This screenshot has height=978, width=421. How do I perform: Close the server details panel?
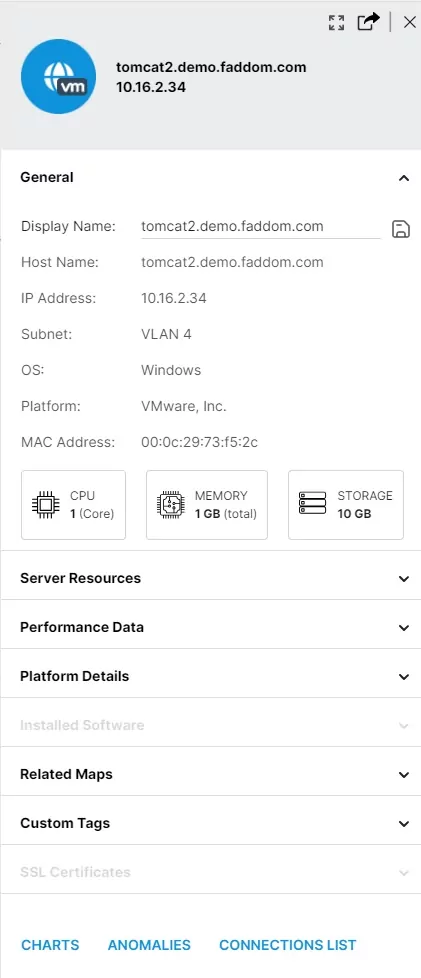click(410, 22)
